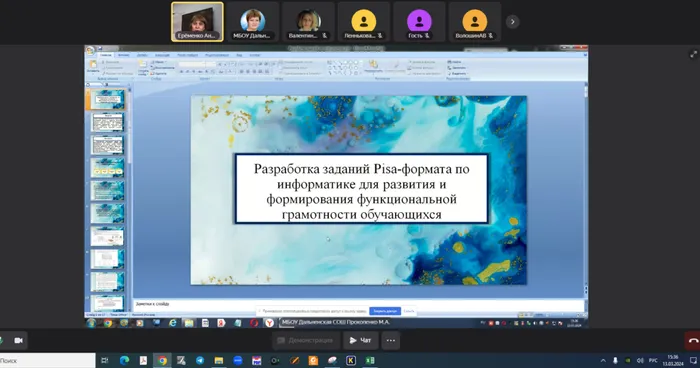The width and height of the screenshot is (700, 368).
Task: Select the МБОУ Дальн... participant tile
Action: point(253,22)
